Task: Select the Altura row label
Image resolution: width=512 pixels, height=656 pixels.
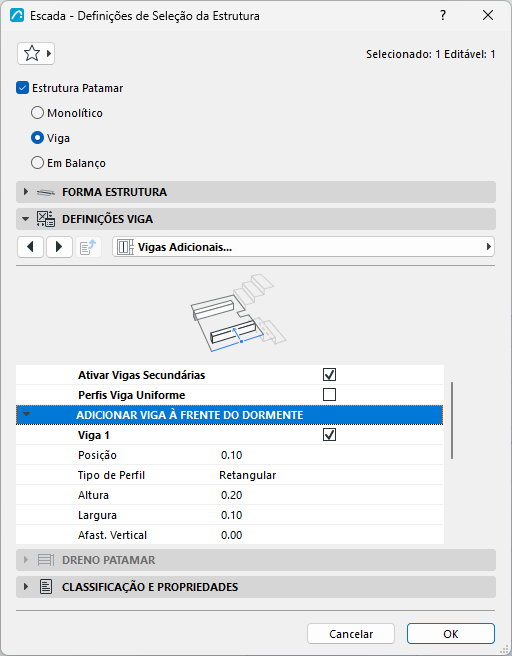Action: click(93, 495)
